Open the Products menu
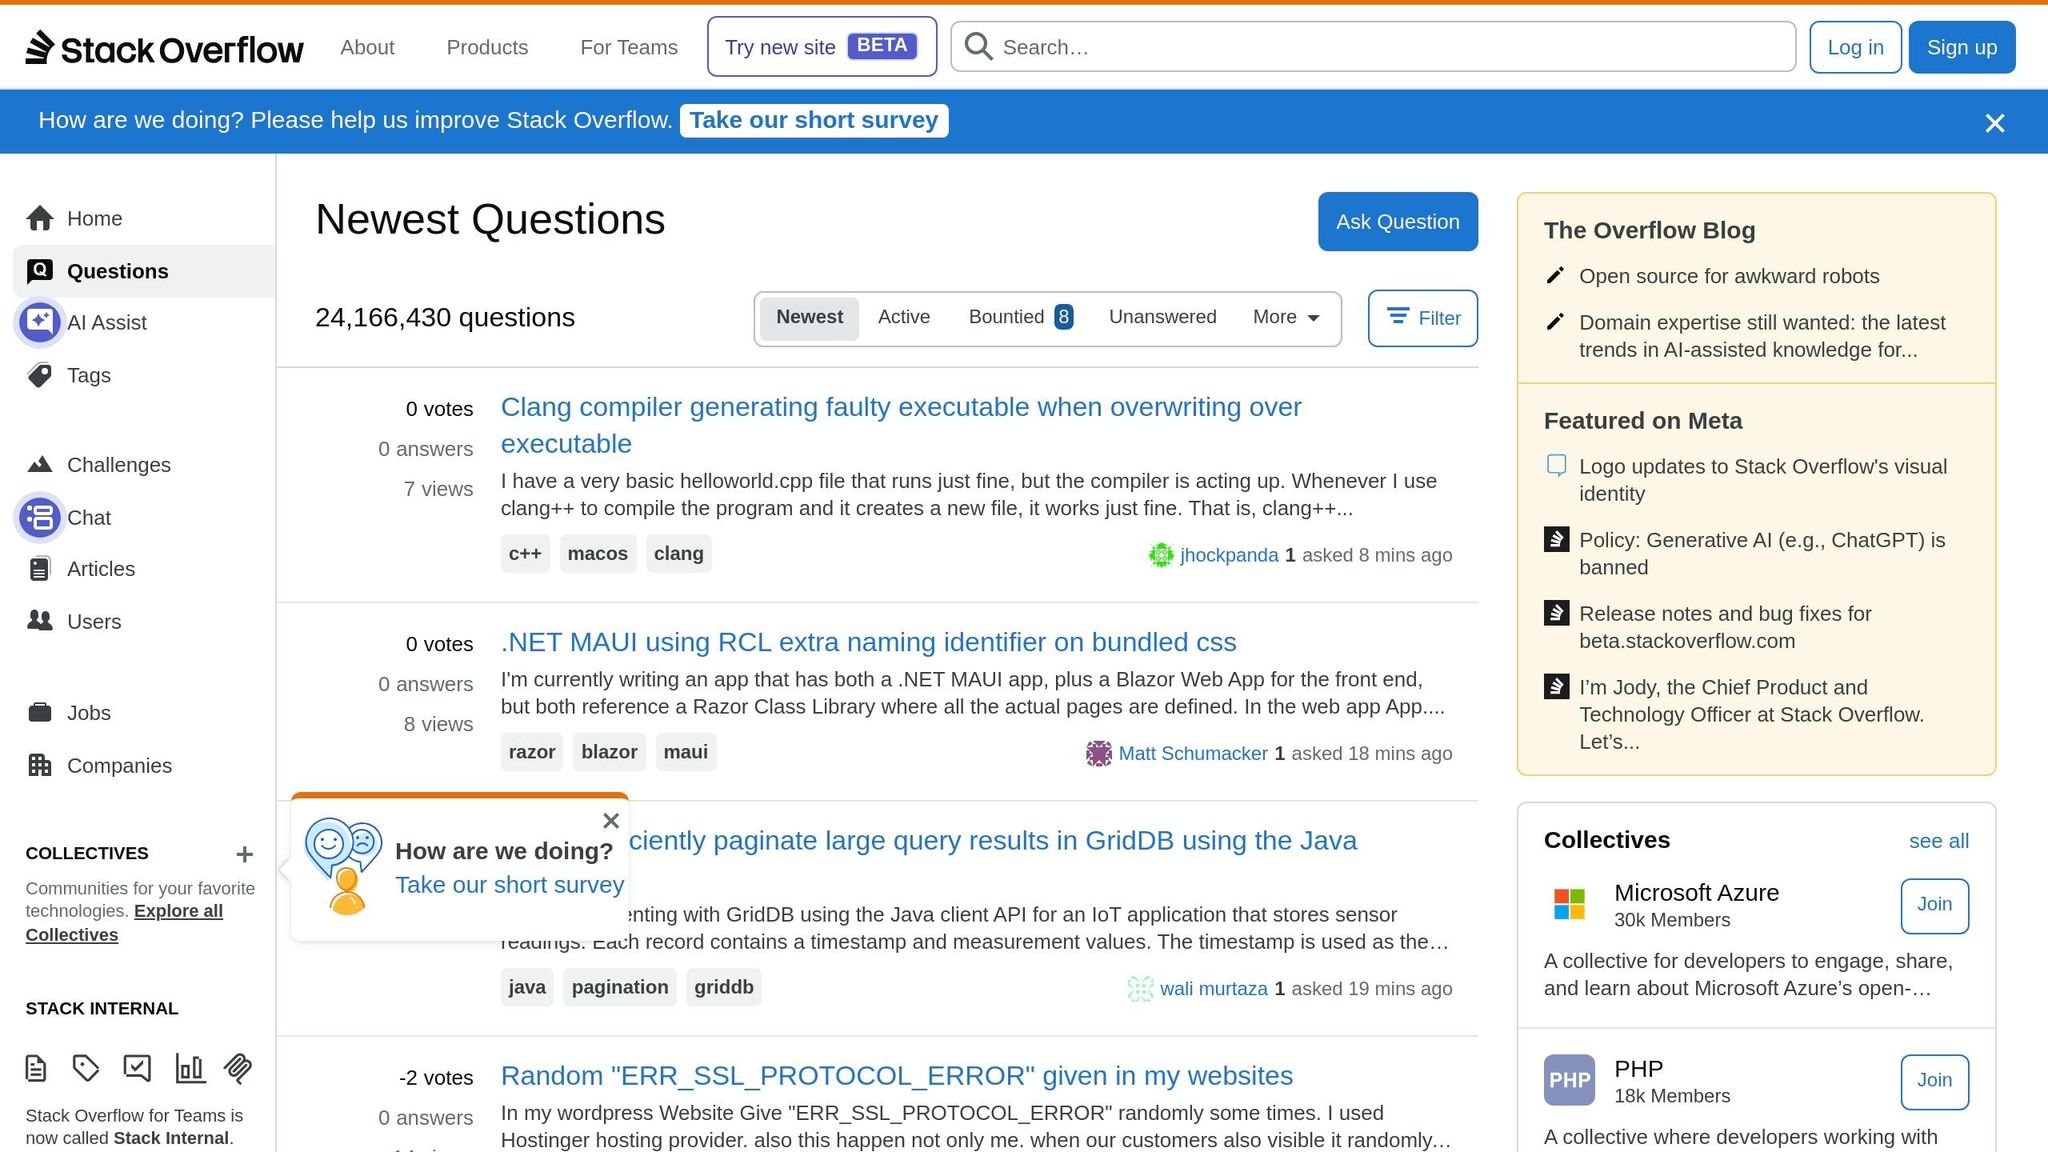Image resolution: width=2048 pixels, height=1152 pixels. [487, 47]
